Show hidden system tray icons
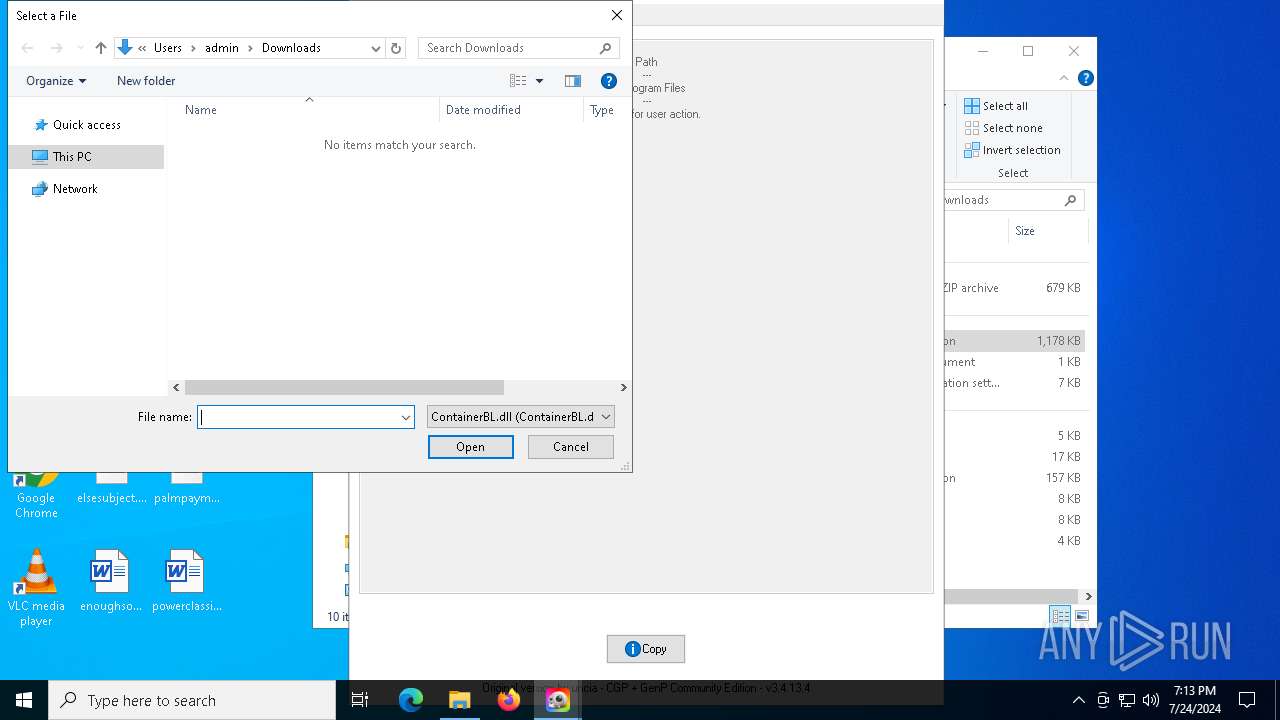1280x720 pixels. click(x=1078, y=700)
